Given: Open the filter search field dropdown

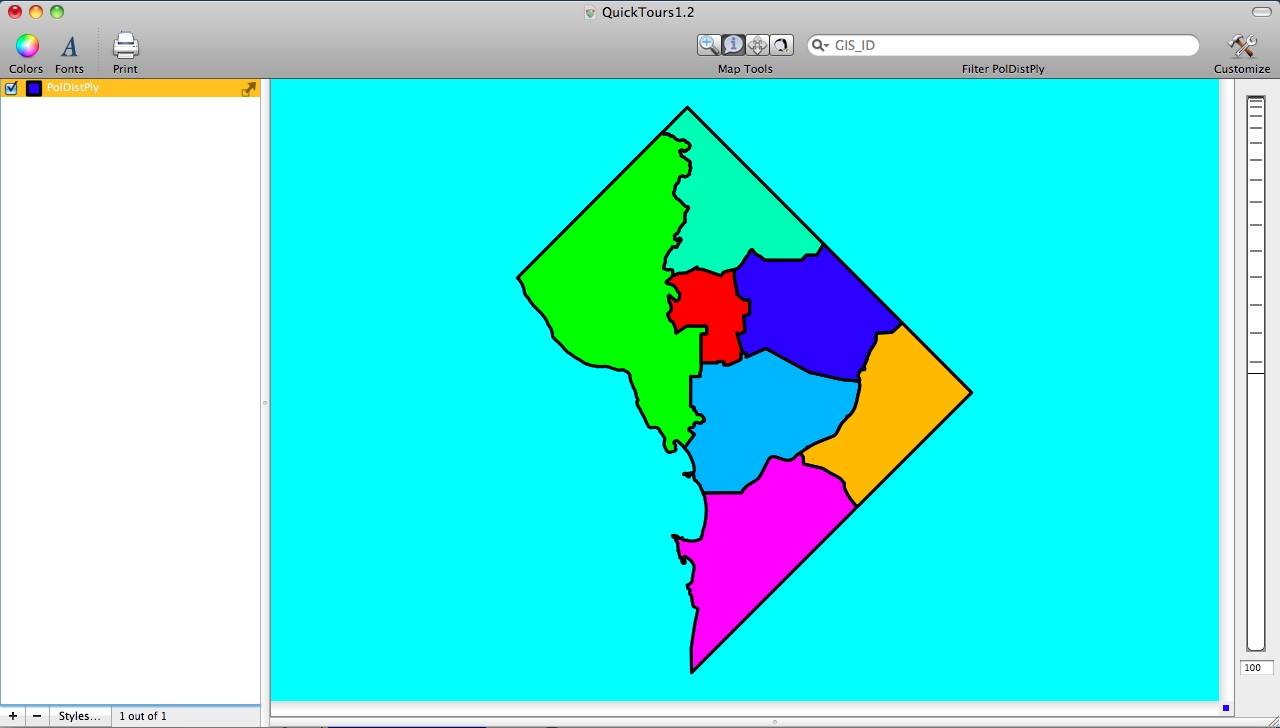Looking at the screenshot, I should 820,45.
